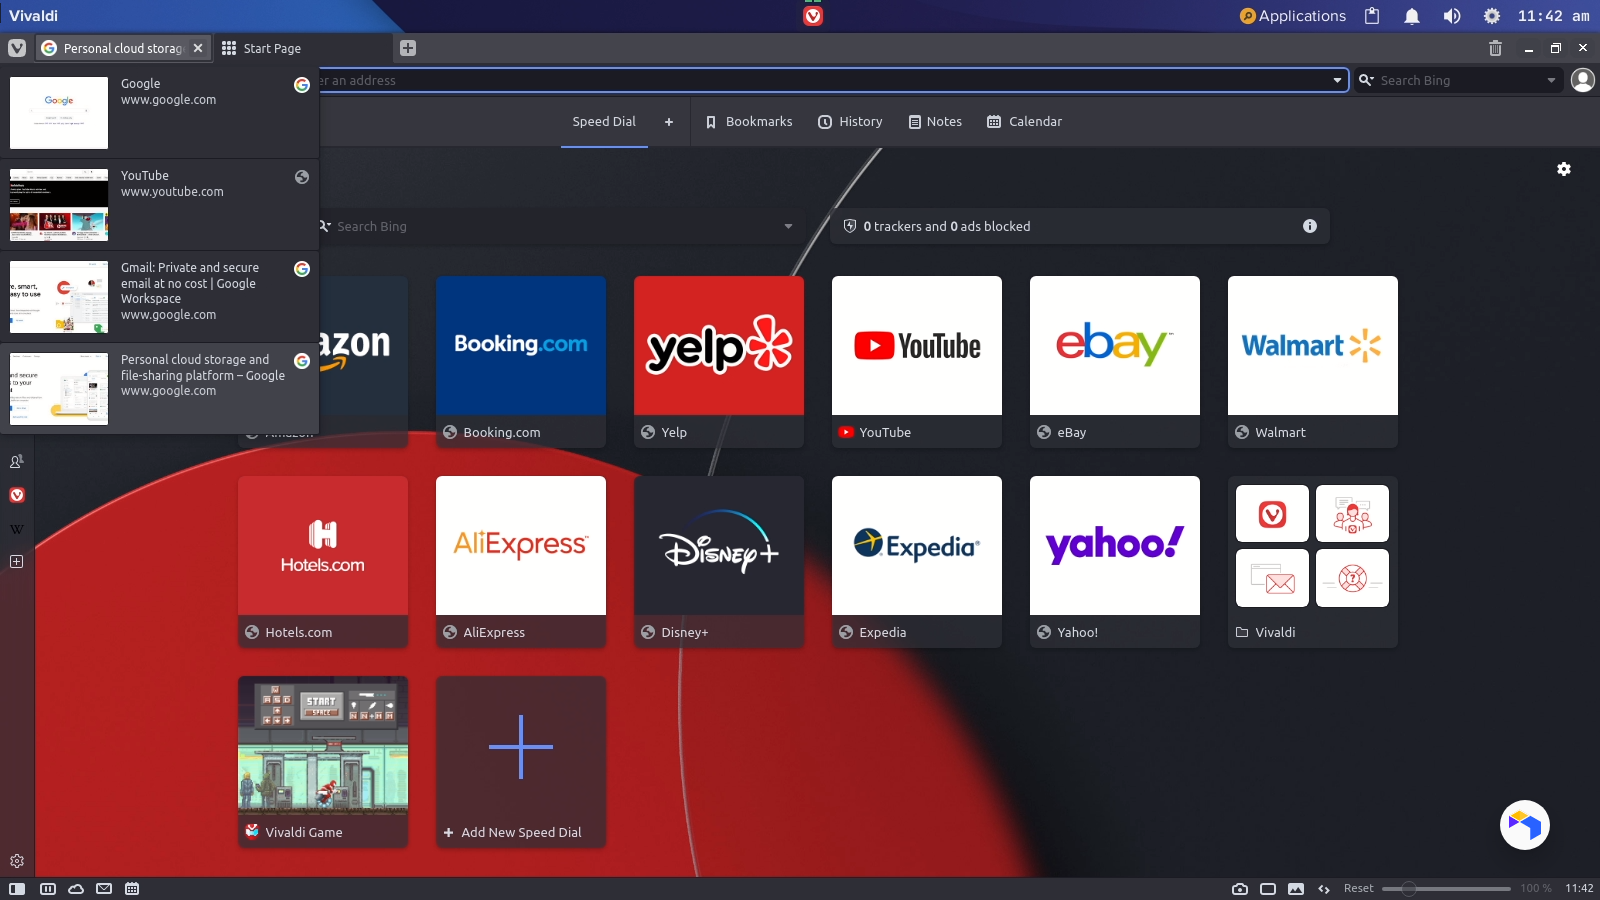Open the Contacts panel in sidebar
This screenshot has height=900, width=1600.
coord(17,462)
